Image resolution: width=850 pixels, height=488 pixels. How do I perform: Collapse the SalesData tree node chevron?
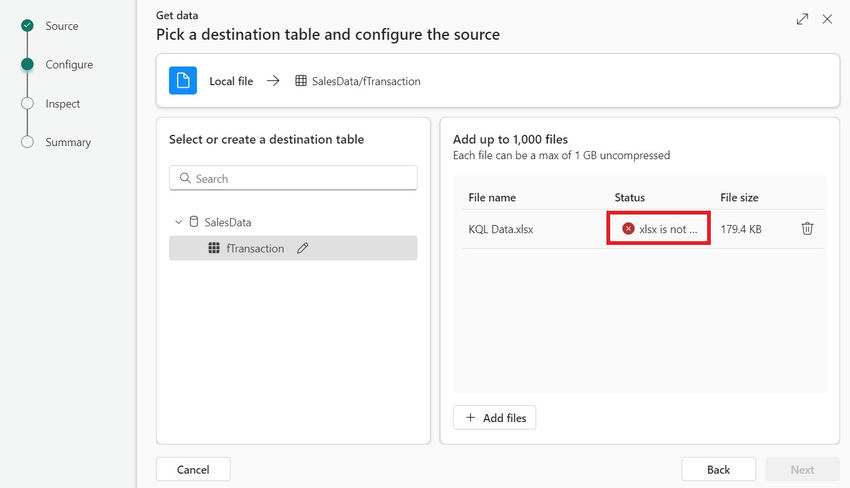(x=178, y=222)
